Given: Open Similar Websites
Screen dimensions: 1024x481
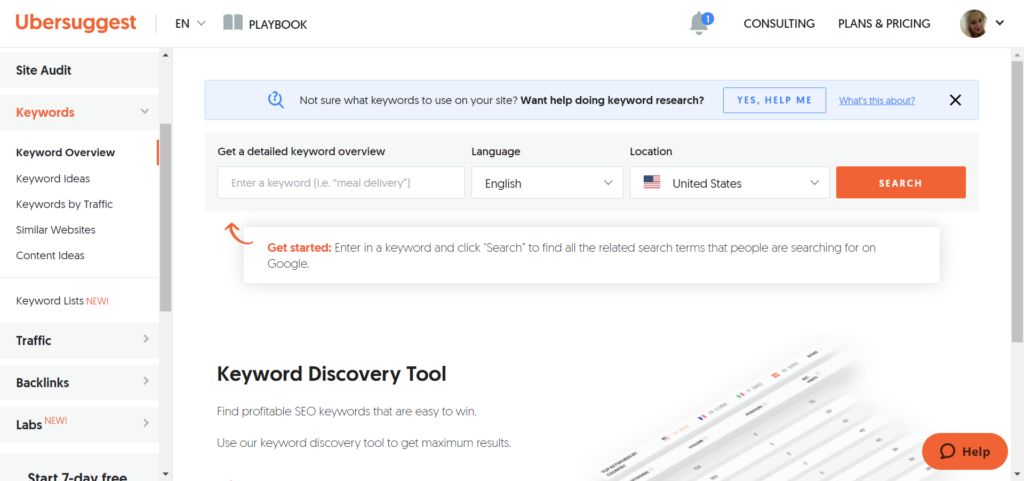Looking at the screenshot, I should (x=56, y=230).
